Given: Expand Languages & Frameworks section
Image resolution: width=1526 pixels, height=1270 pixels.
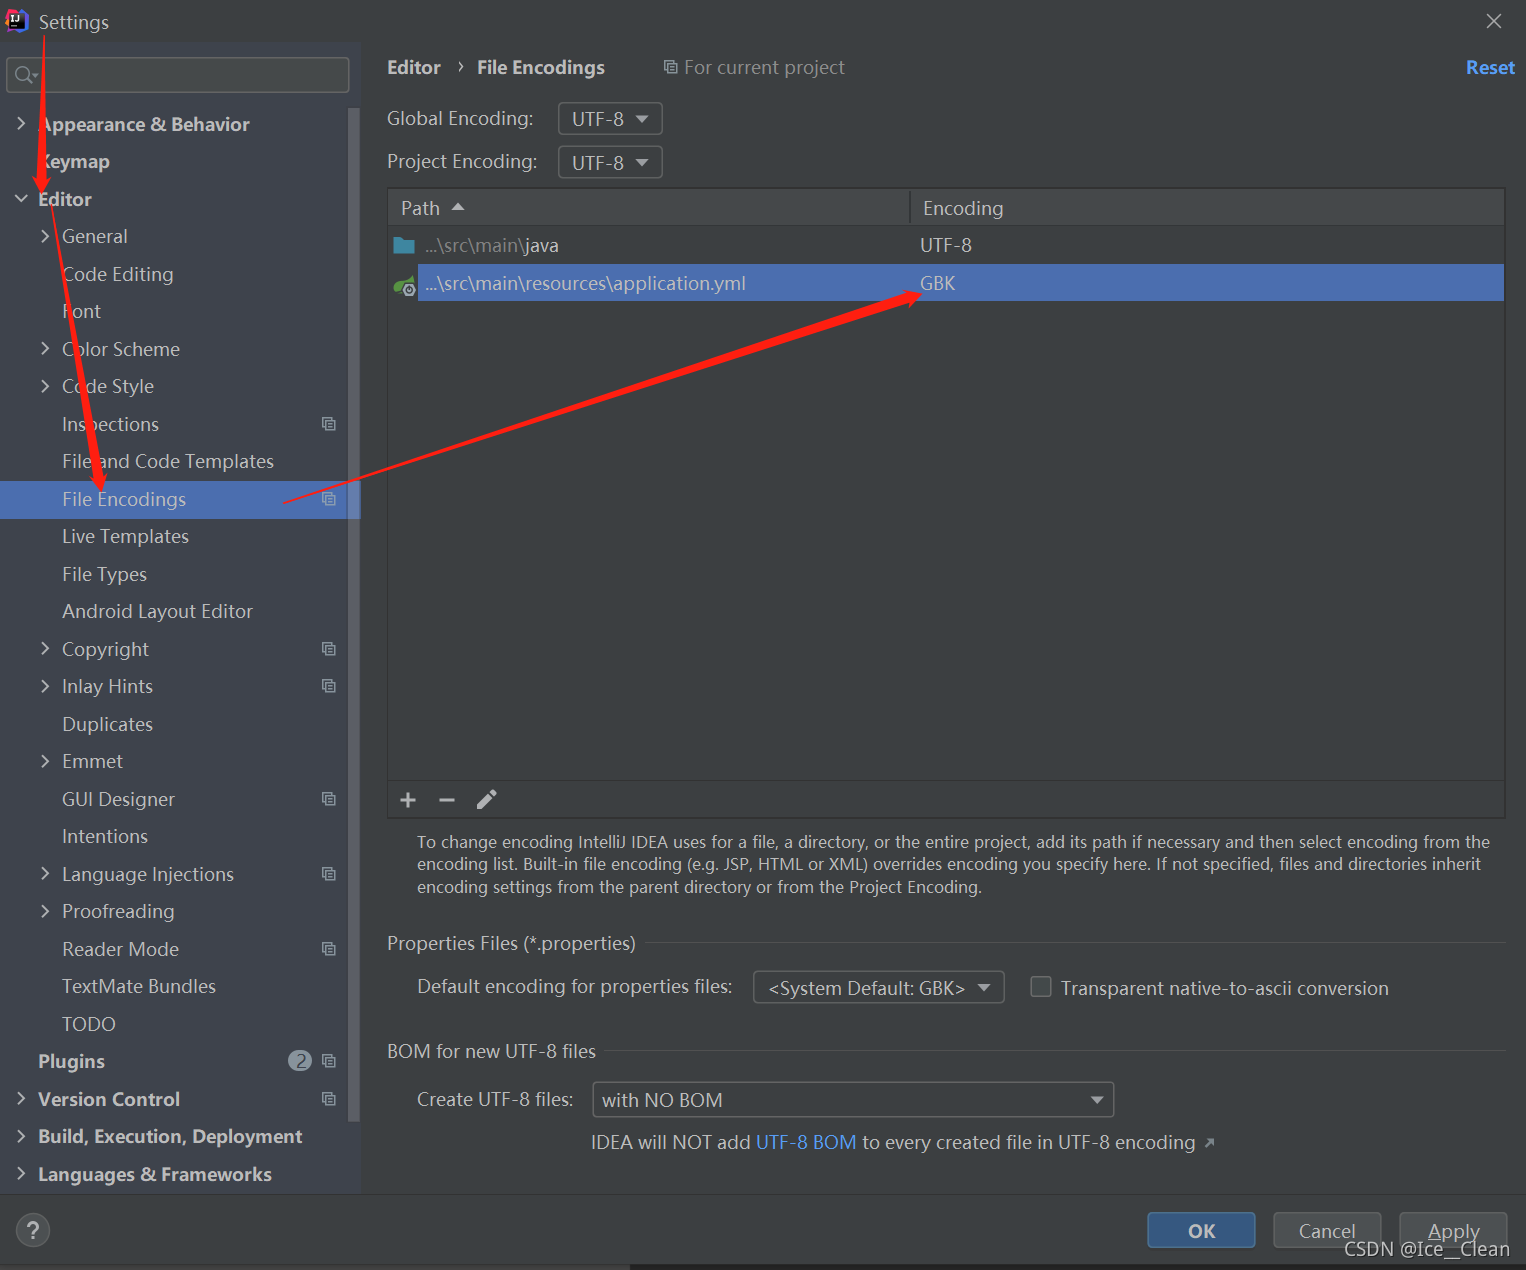Looking at the screenshot, I should (21, 1174).
